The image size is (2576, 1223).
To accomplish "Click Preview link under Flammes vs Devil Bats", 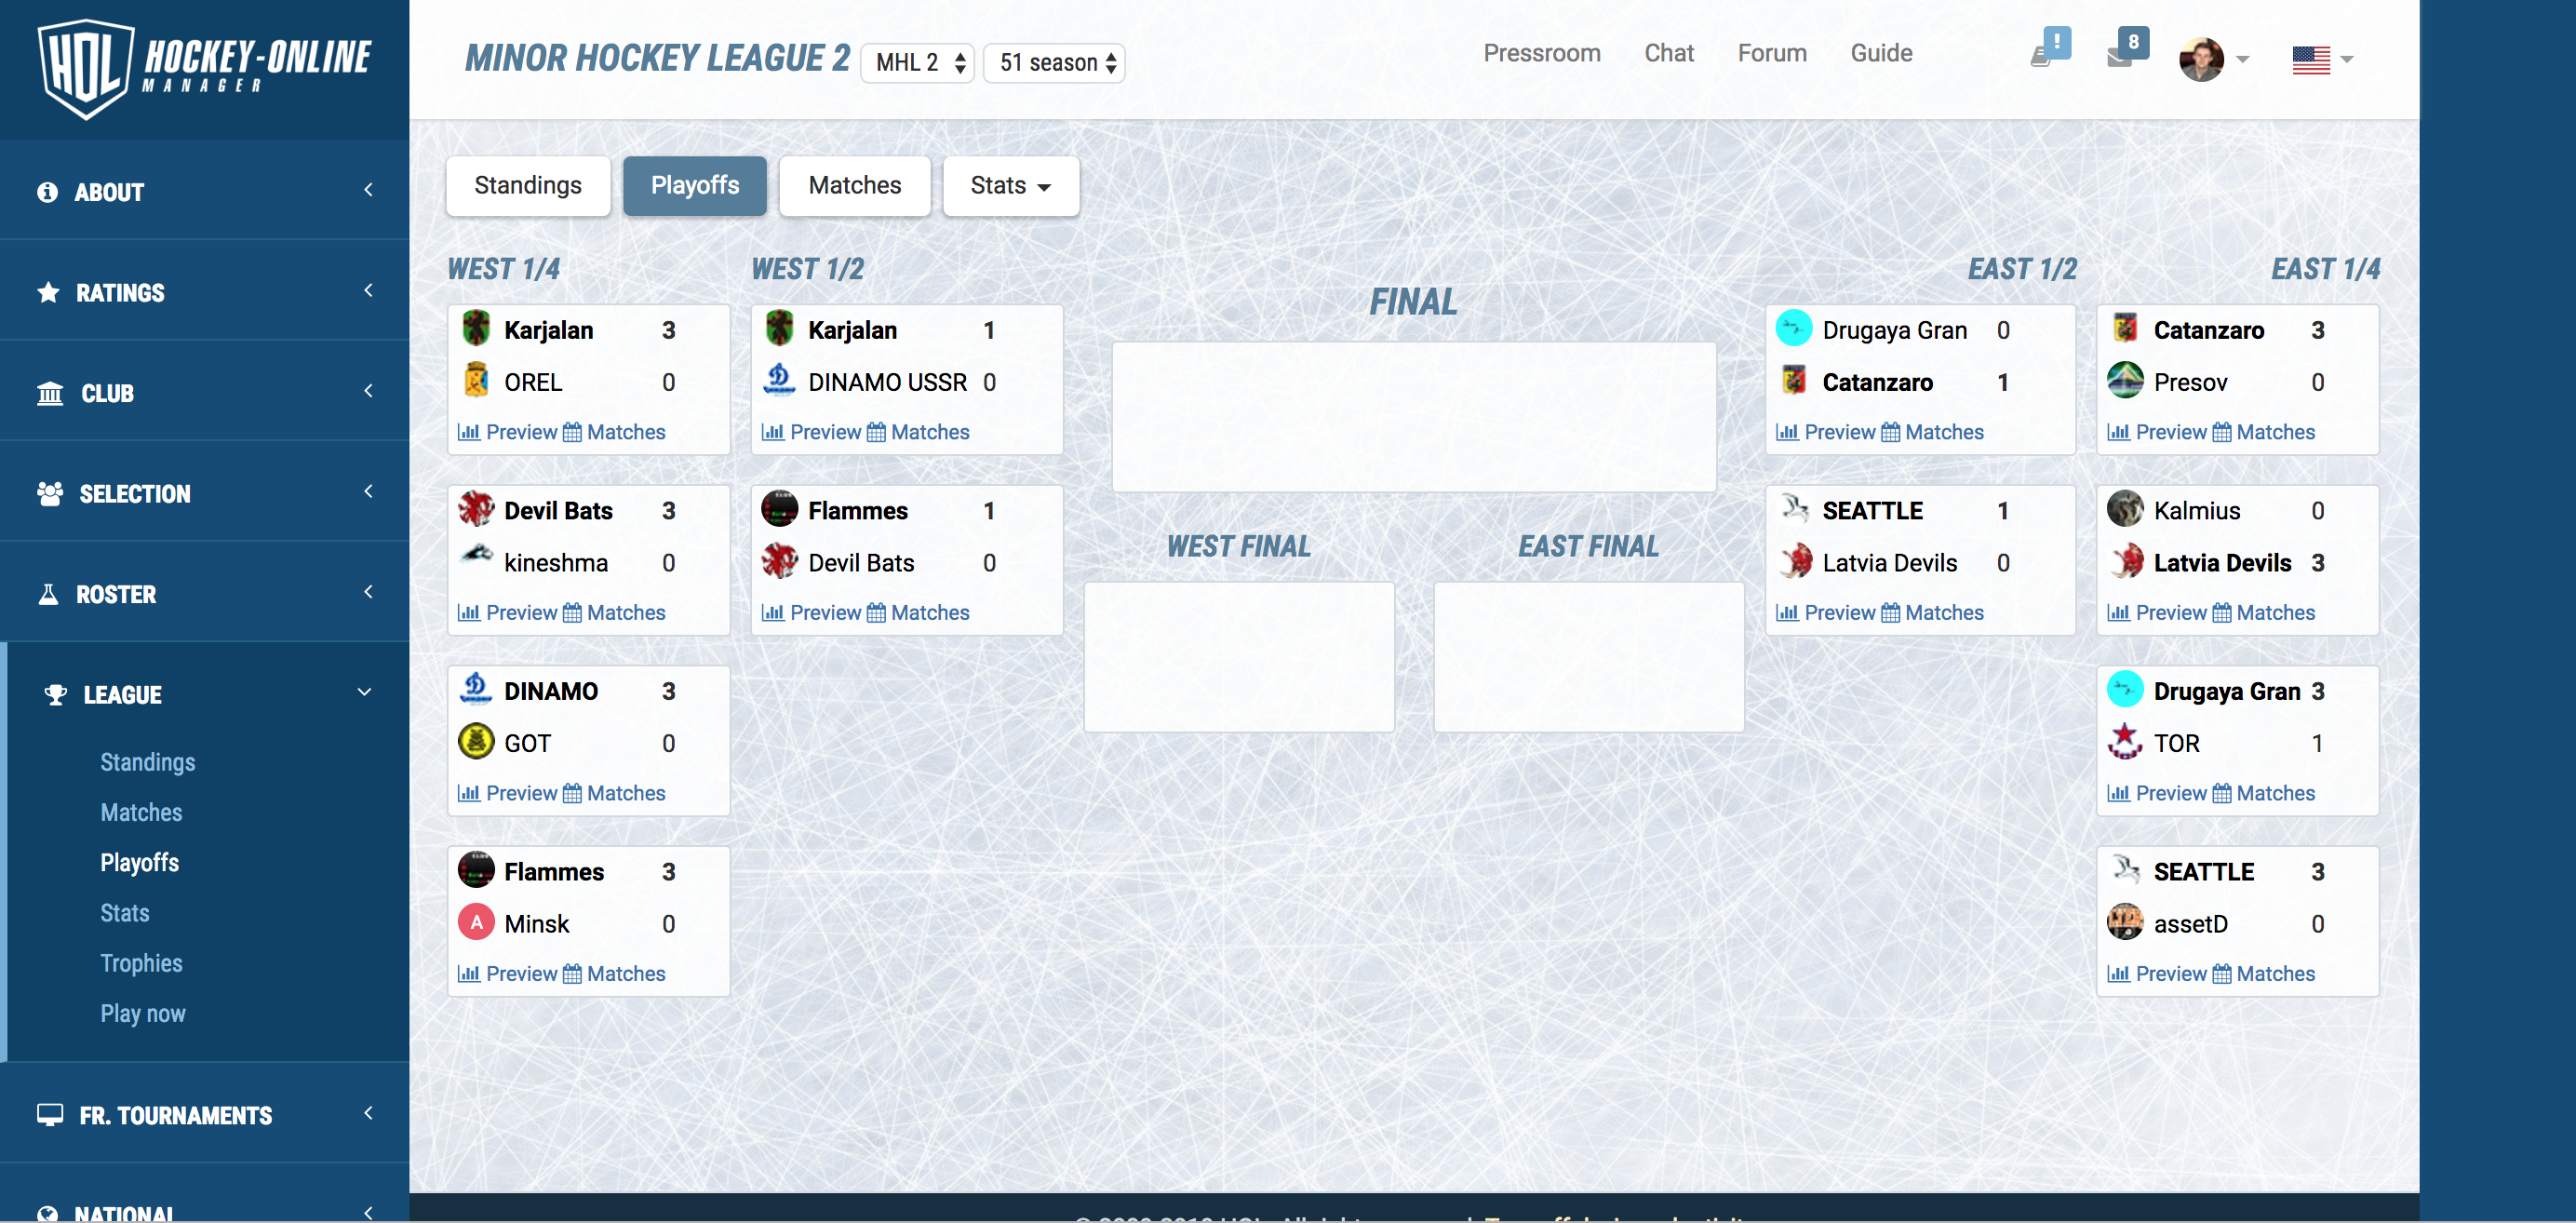I will tap(825, 611).
